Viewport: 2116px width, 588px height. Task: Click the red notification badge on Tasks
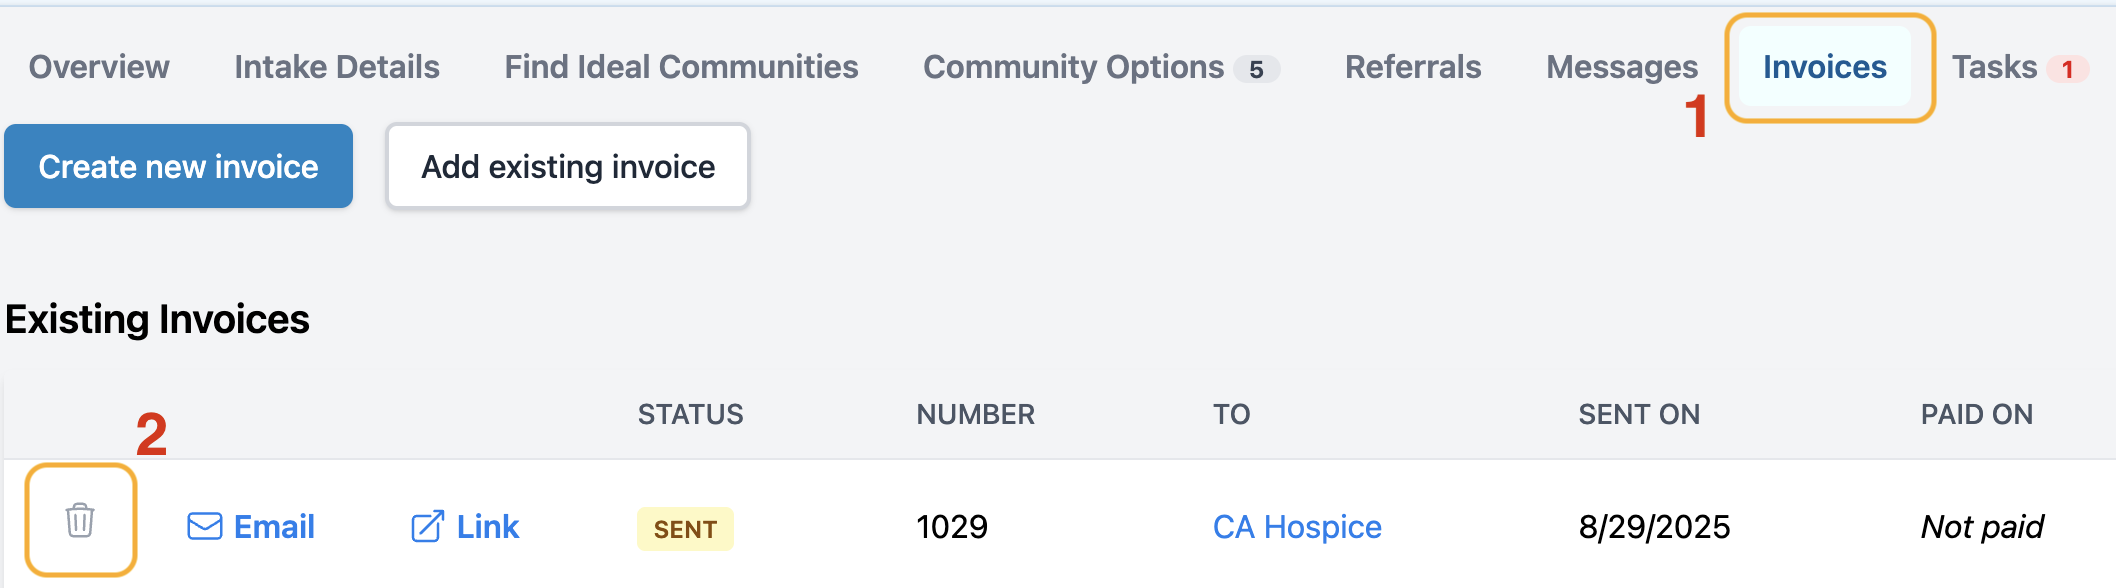[x=2067, y=69]
